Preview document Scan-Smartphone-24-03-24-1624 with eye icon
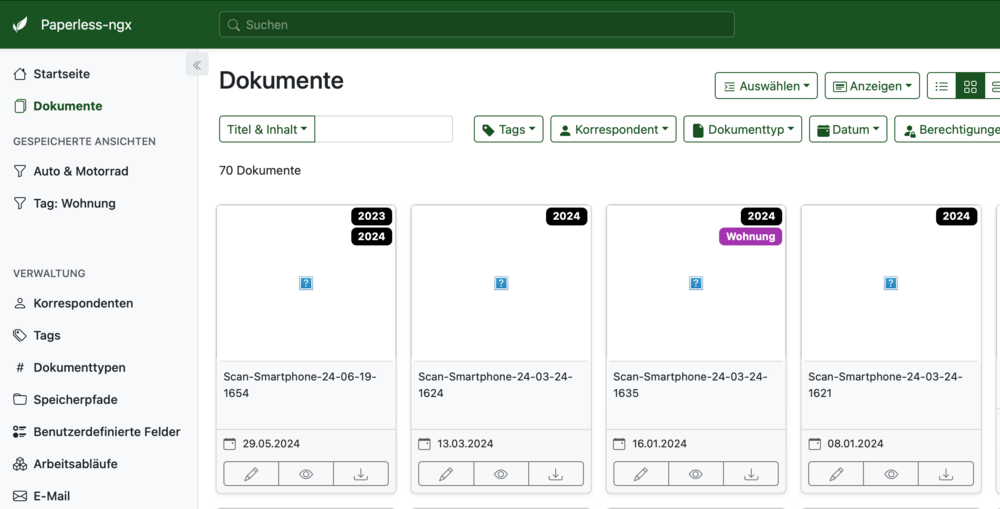1000x509 pixels. tap(501, 474)
